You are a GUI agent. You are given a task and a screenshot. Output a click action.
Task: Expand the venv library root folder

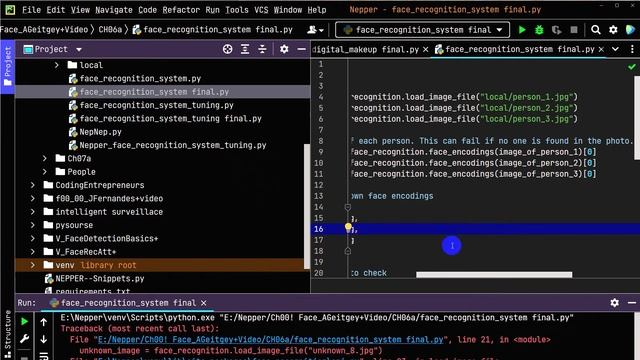pos(33,265)
